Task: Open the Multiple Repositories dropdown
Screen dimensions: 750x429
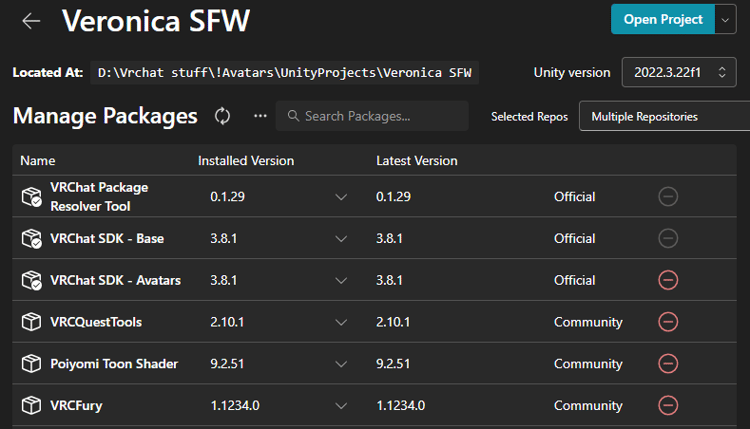Action: click(x=664, y=116)
